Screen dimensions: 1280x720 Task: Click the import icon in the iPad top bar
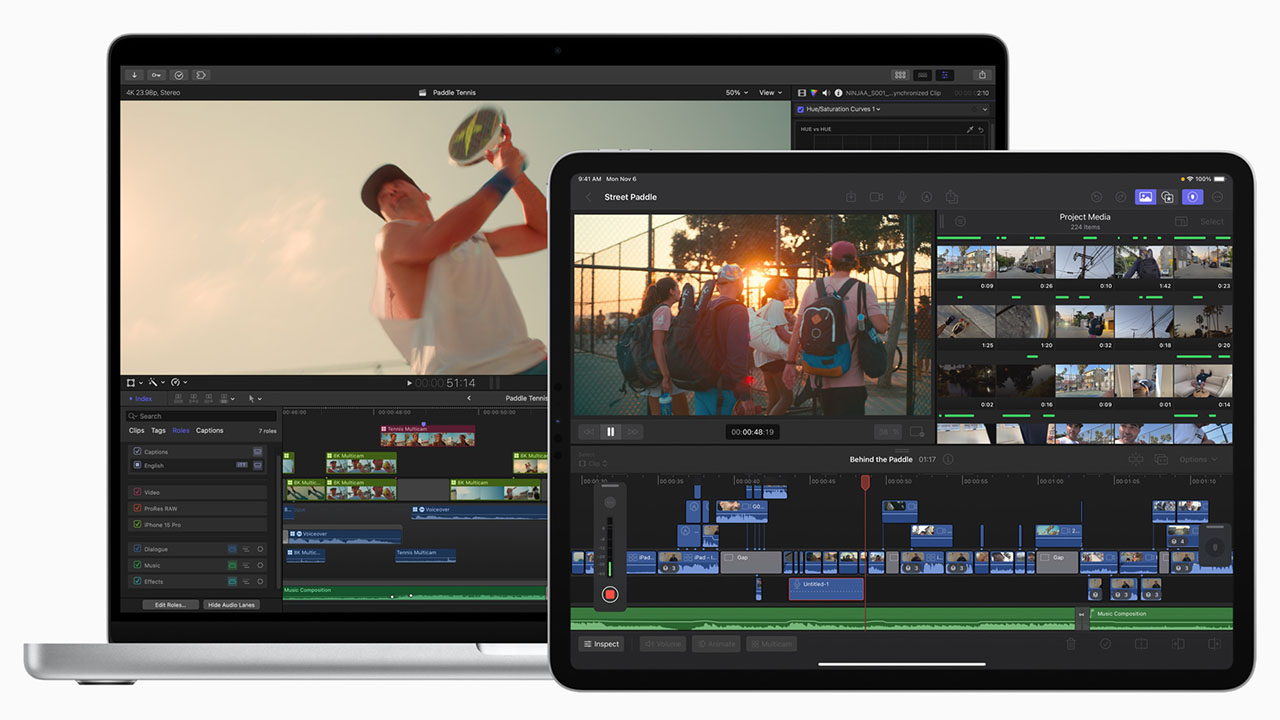tap(851, 197)
